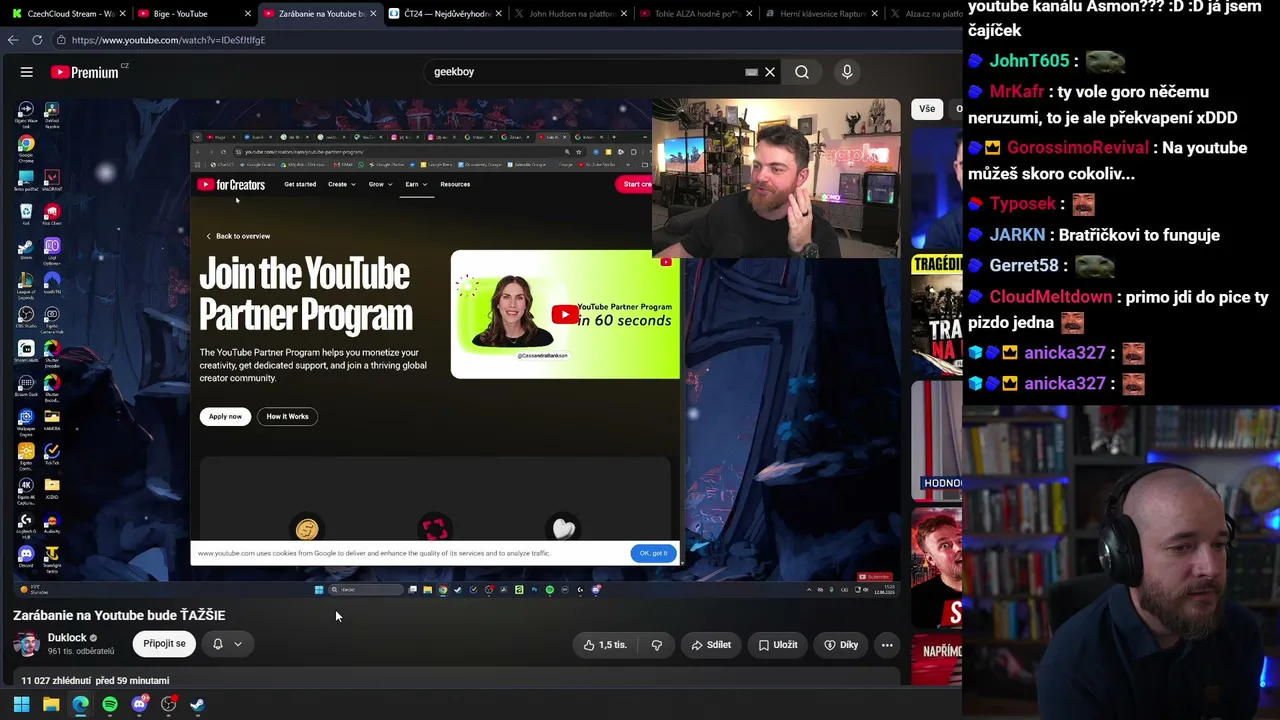
Task: Open Spotify from the taskbar
Action: [110, 704]
